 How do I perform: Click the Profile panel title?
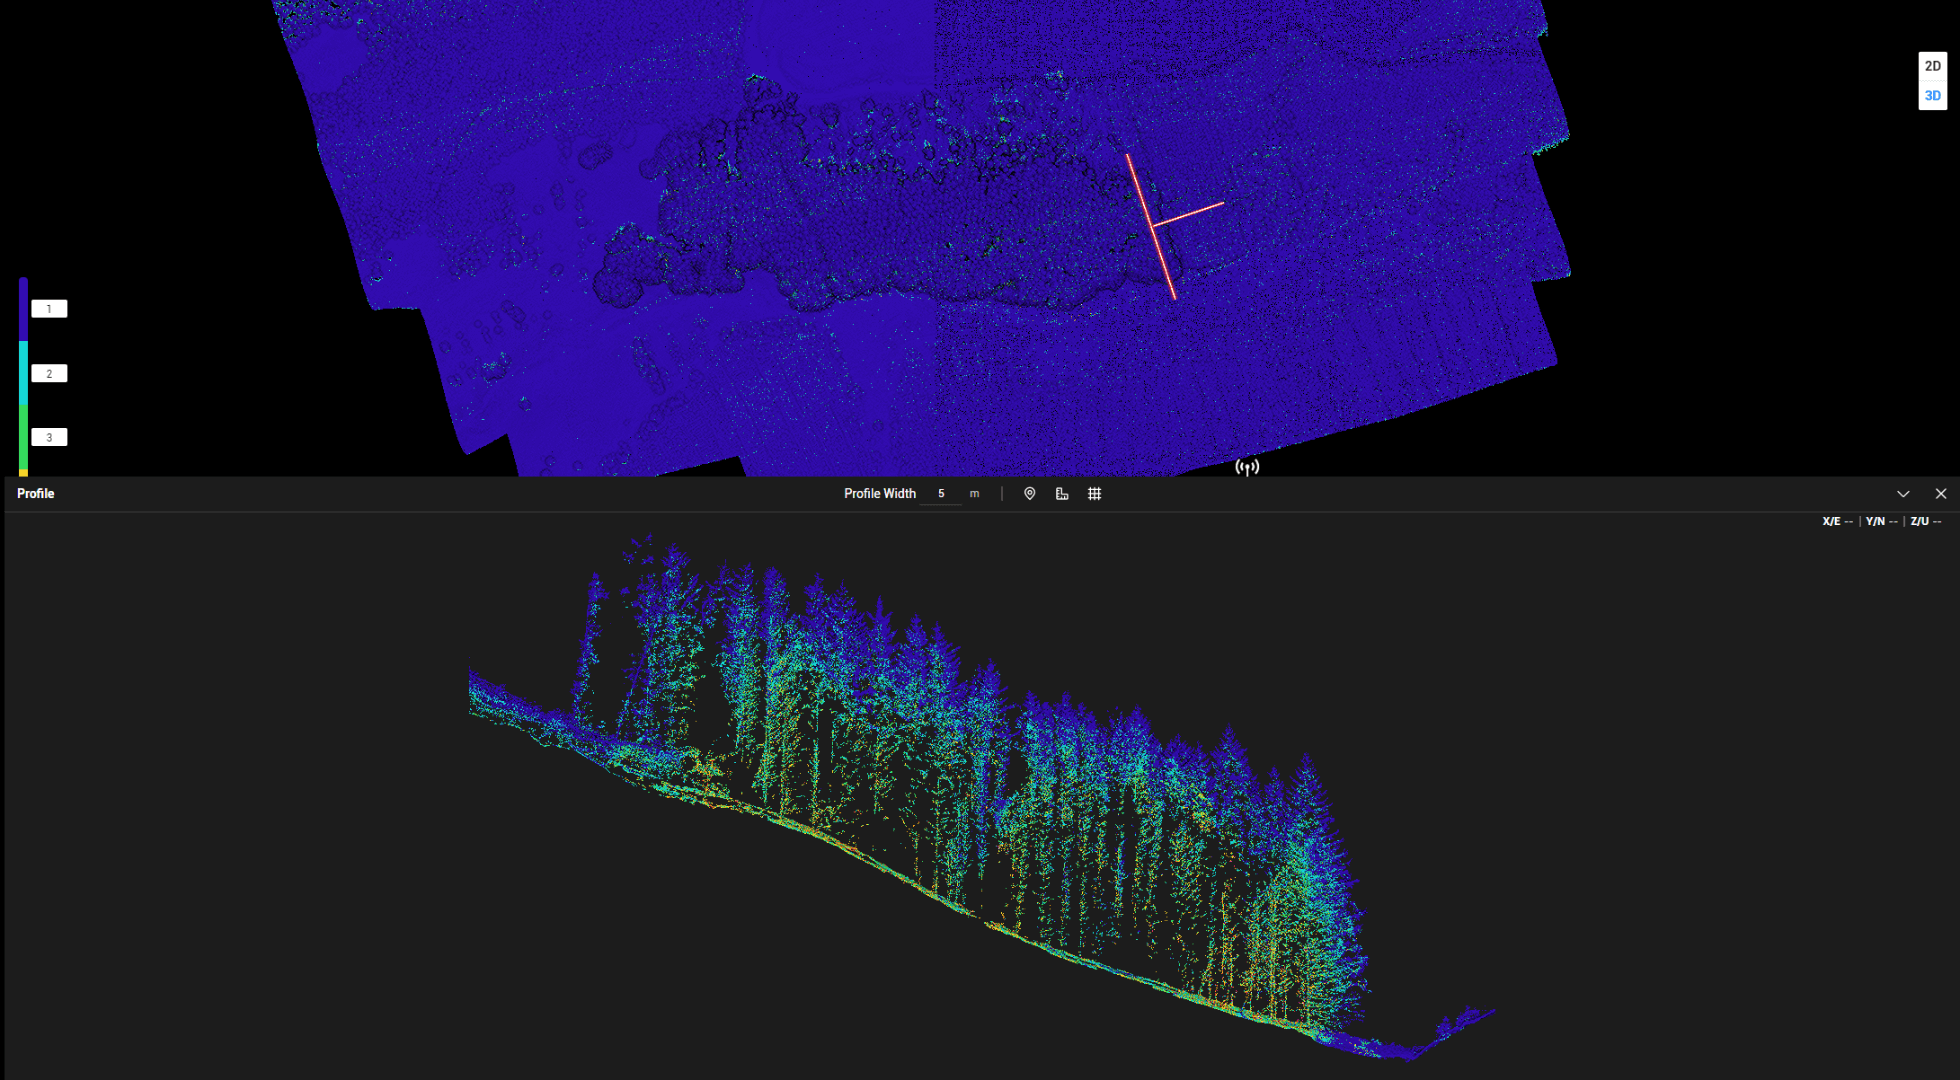36,493
